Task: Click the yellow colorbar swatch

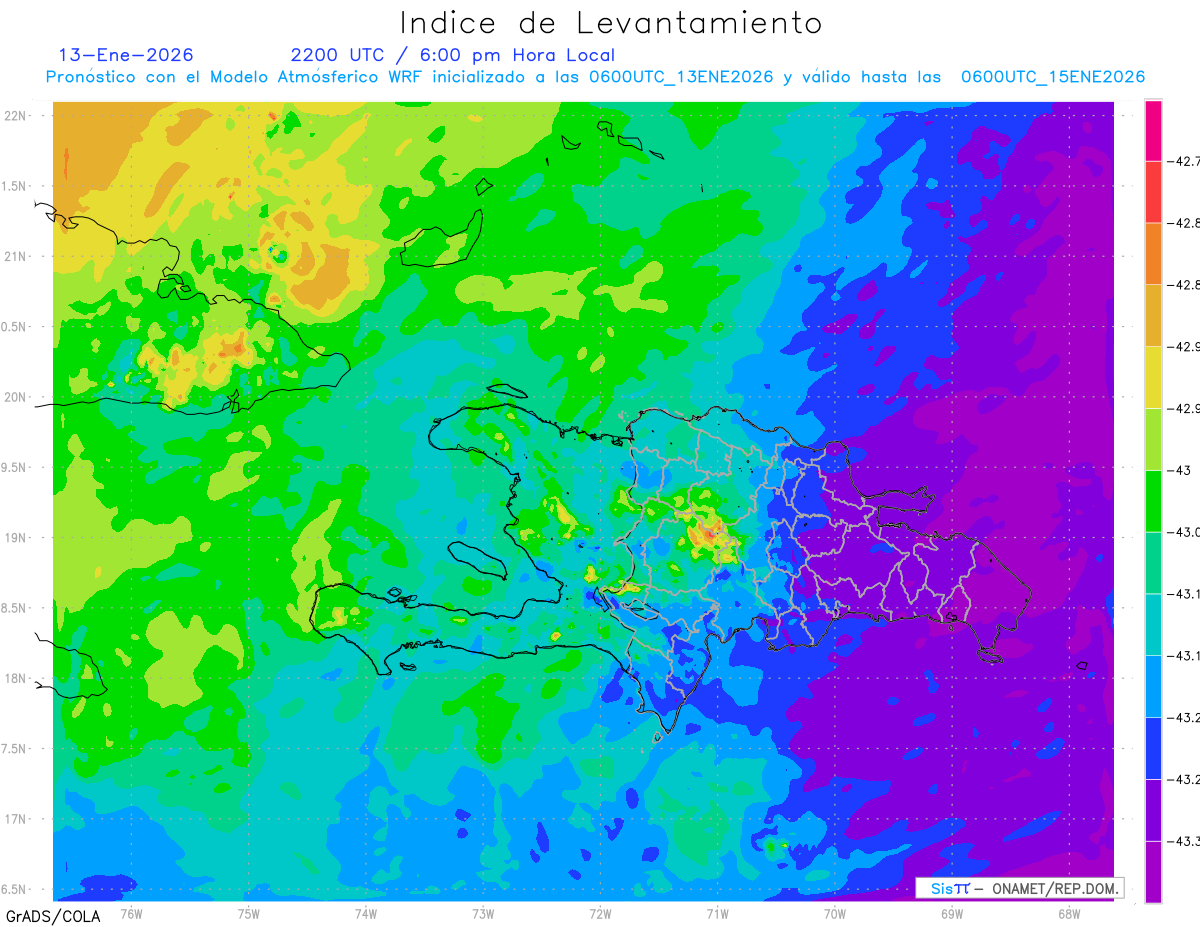Action: (x=1153, y=377)
